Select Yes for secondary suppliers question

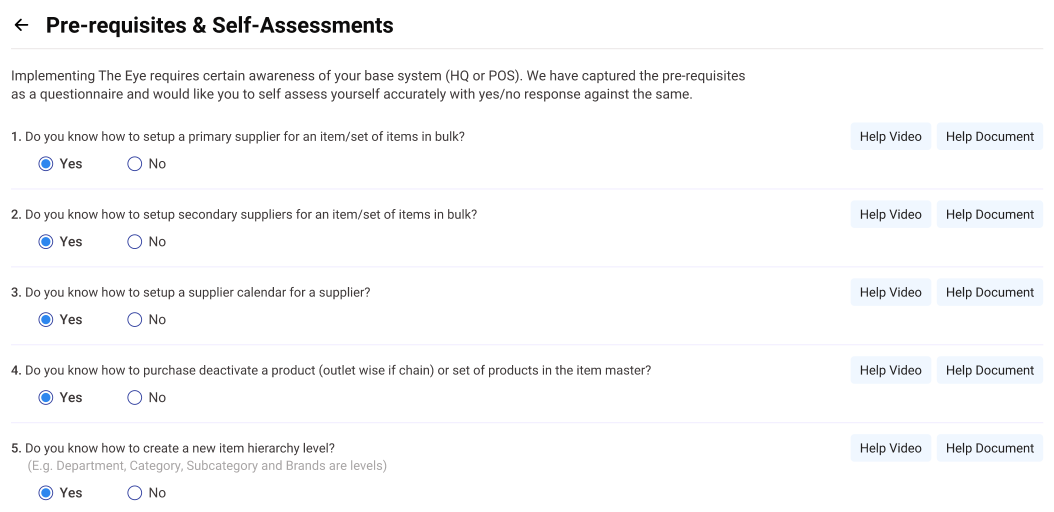(x=46, y=242)
